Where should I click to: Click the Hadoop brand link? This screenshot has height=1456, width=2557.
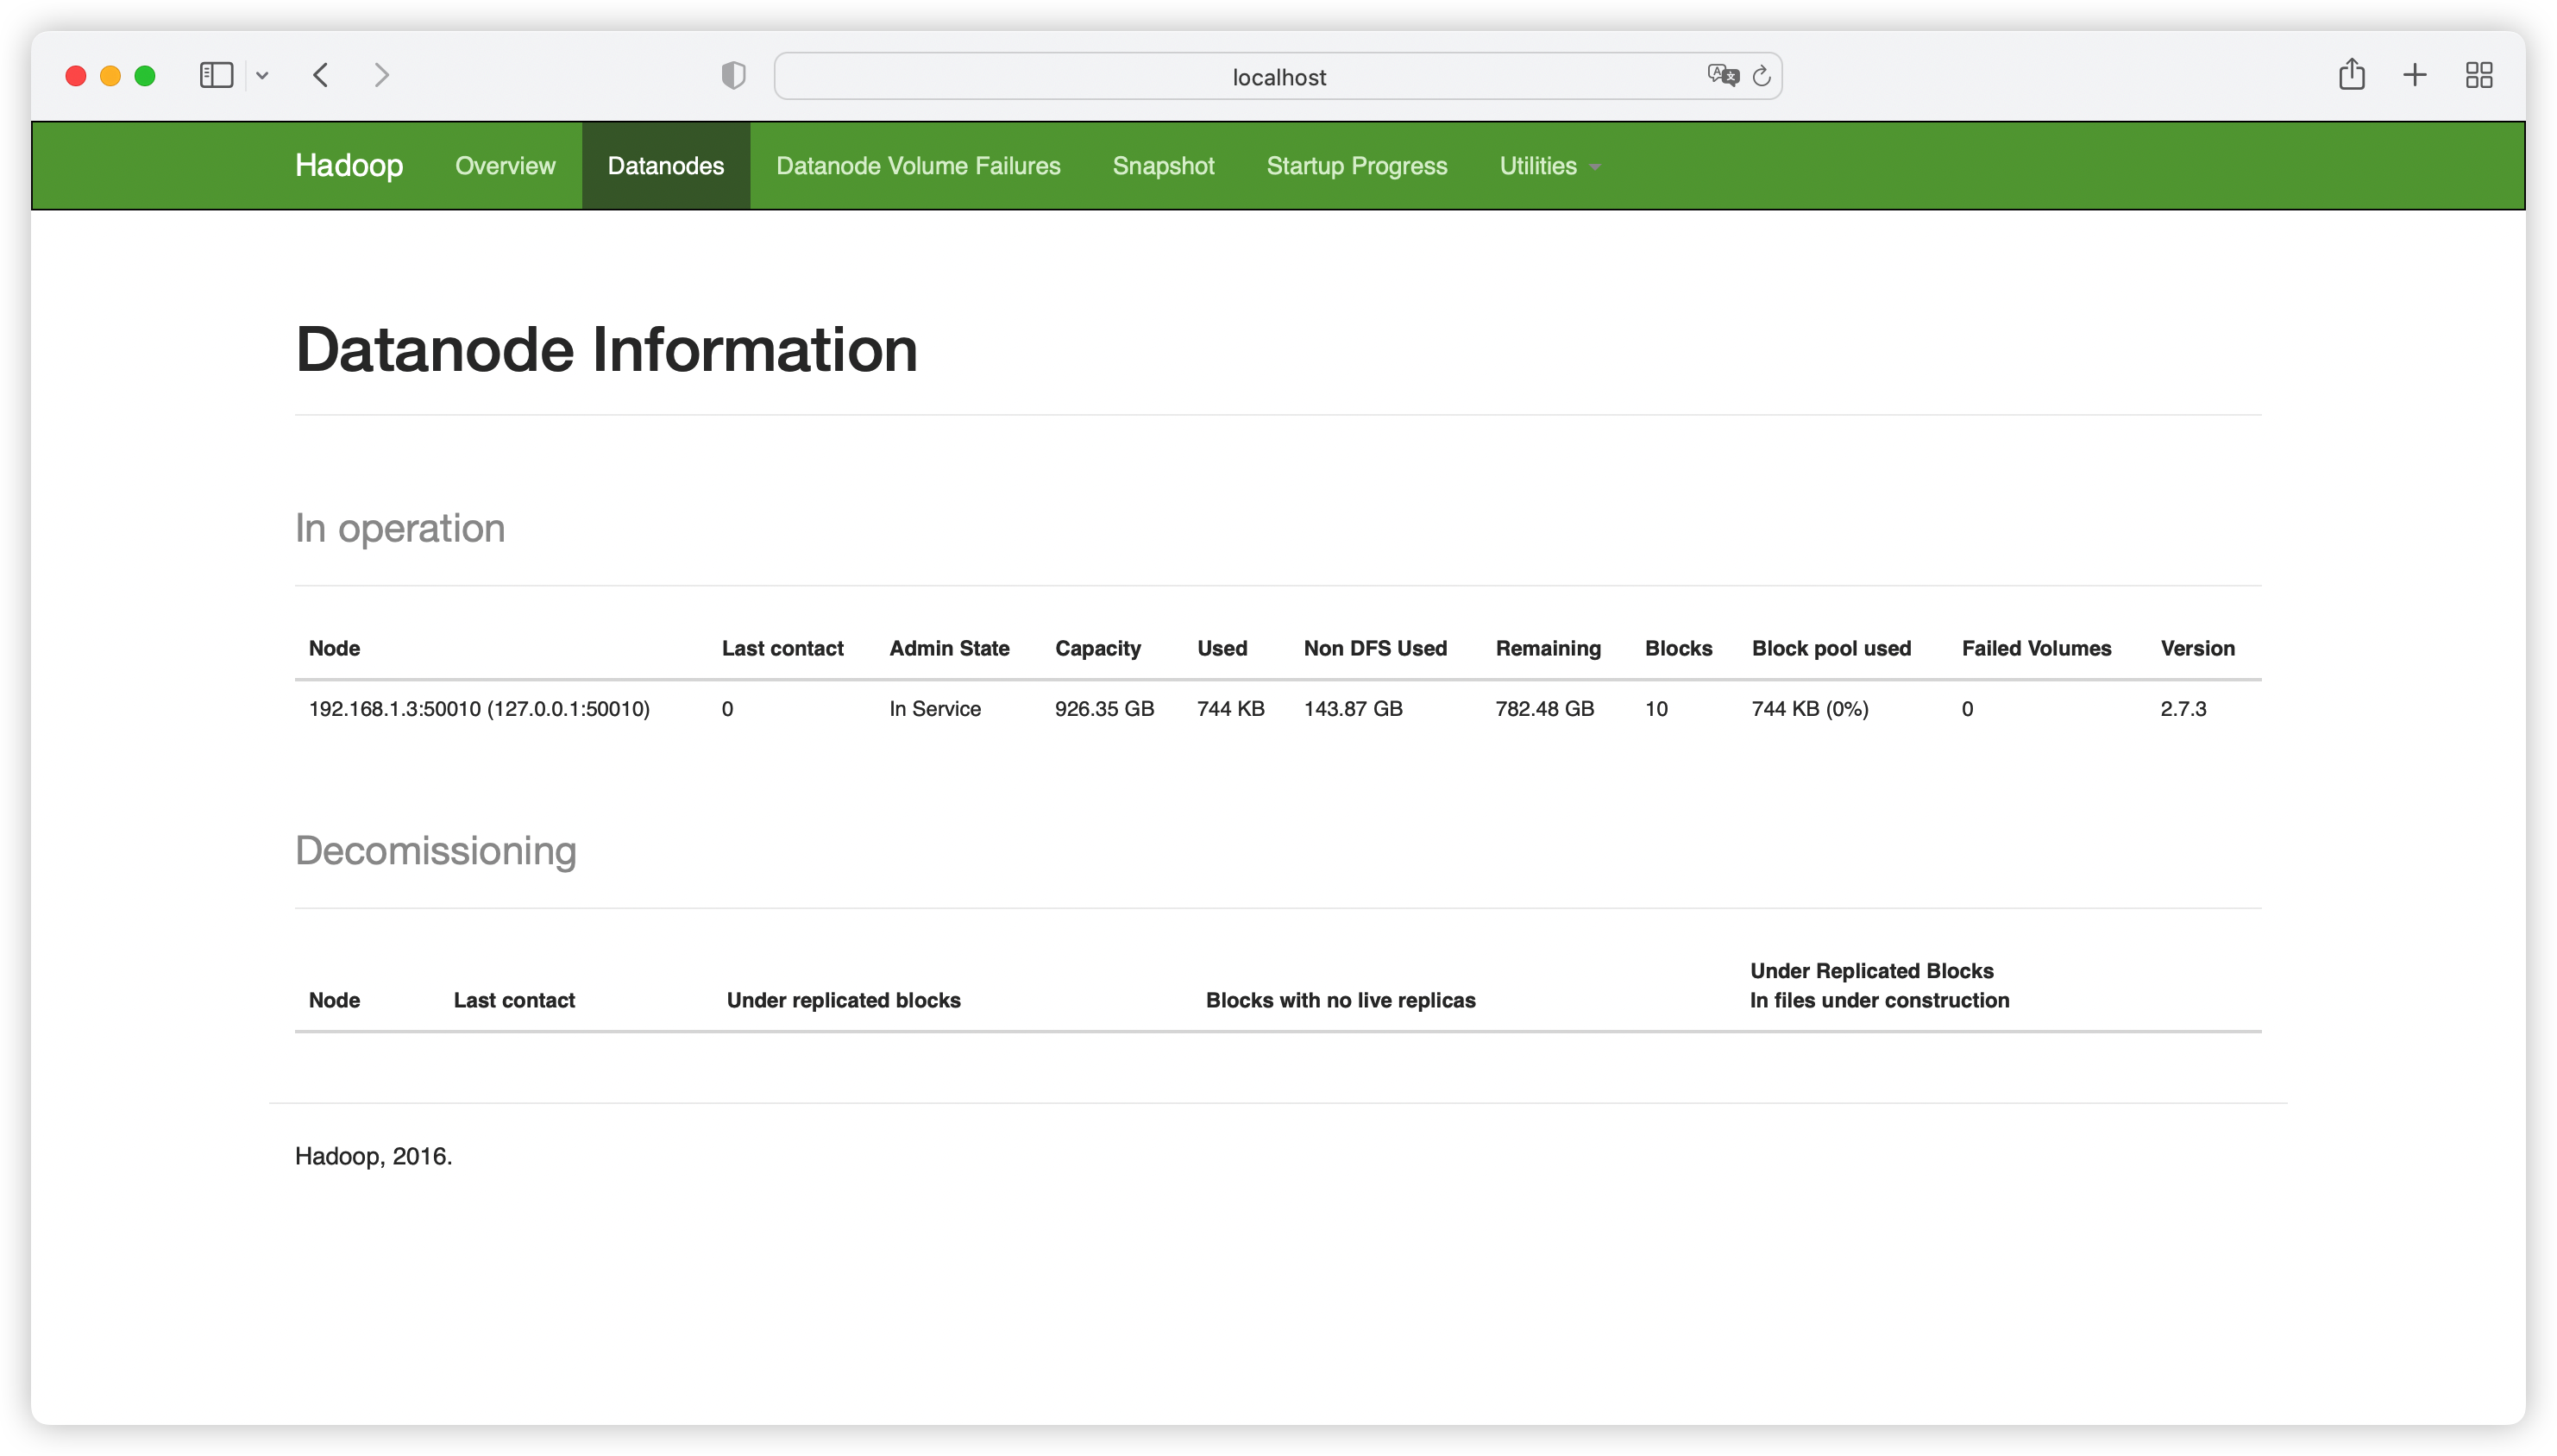349,166
